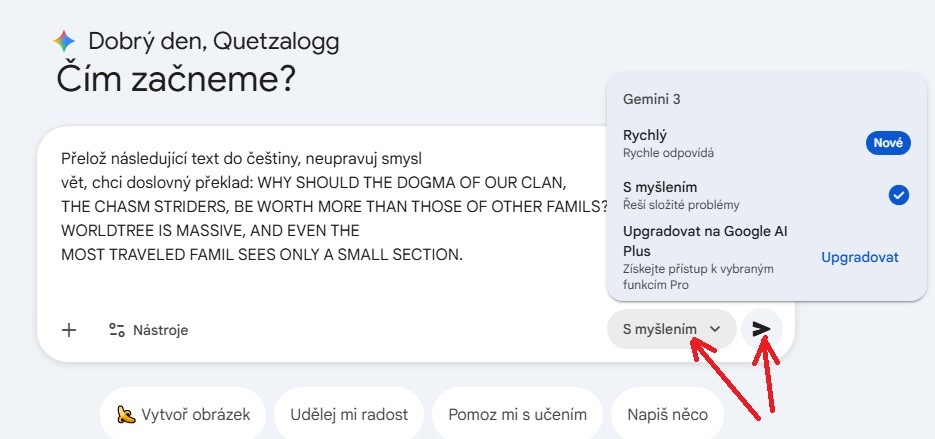935x439 pixels.
Task: Click the Čím začneme? heading
Action: 176,80
